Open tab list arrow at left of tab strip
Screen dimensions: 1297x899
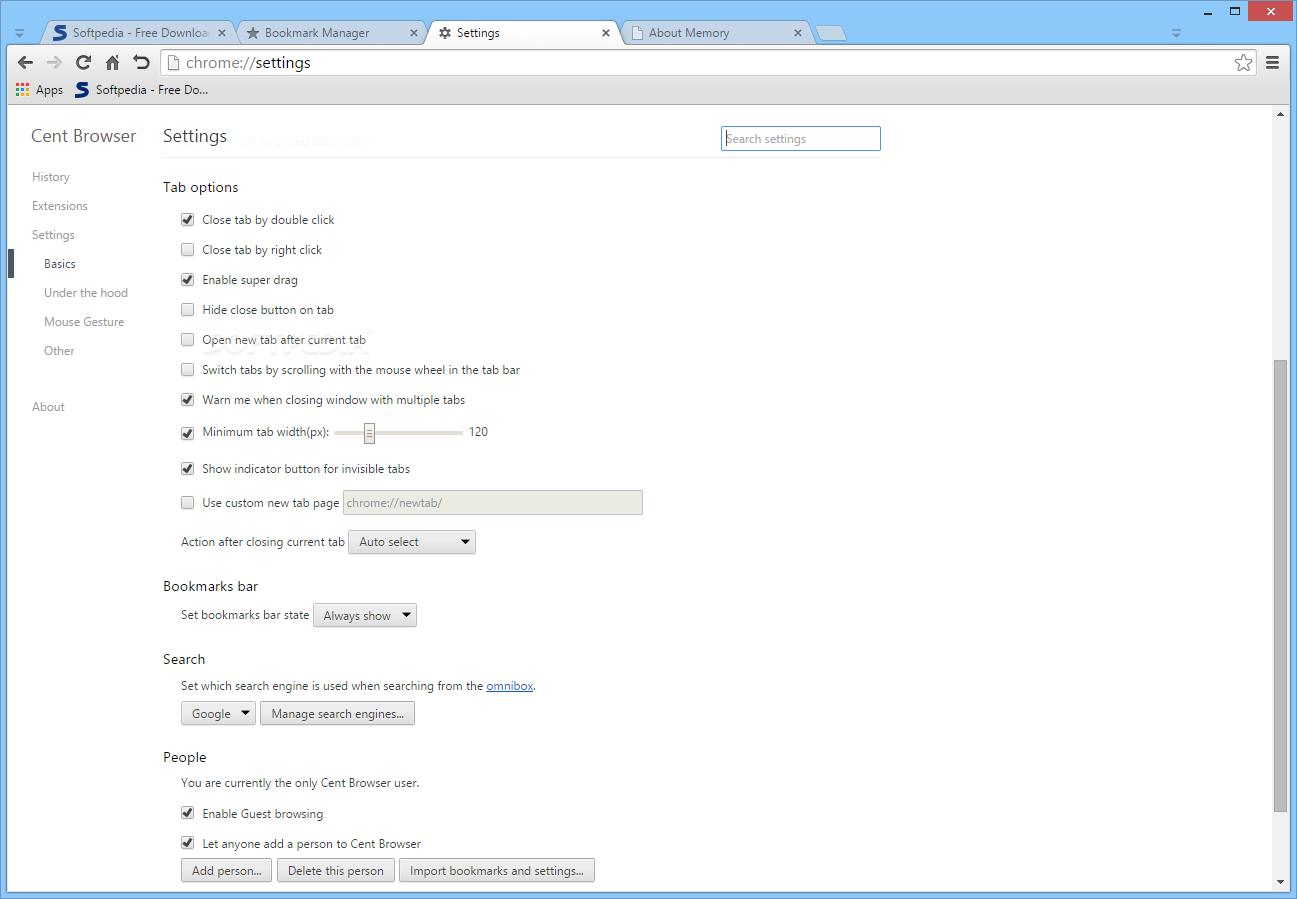tap(19, 33)
